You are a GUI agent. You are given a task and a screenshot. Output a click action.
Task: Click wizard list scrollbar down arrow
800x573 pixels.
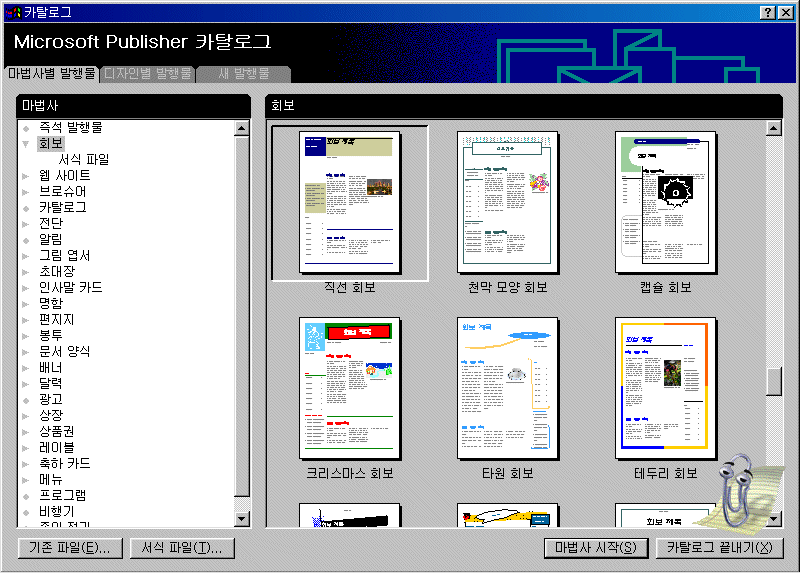tap(242, 519)
